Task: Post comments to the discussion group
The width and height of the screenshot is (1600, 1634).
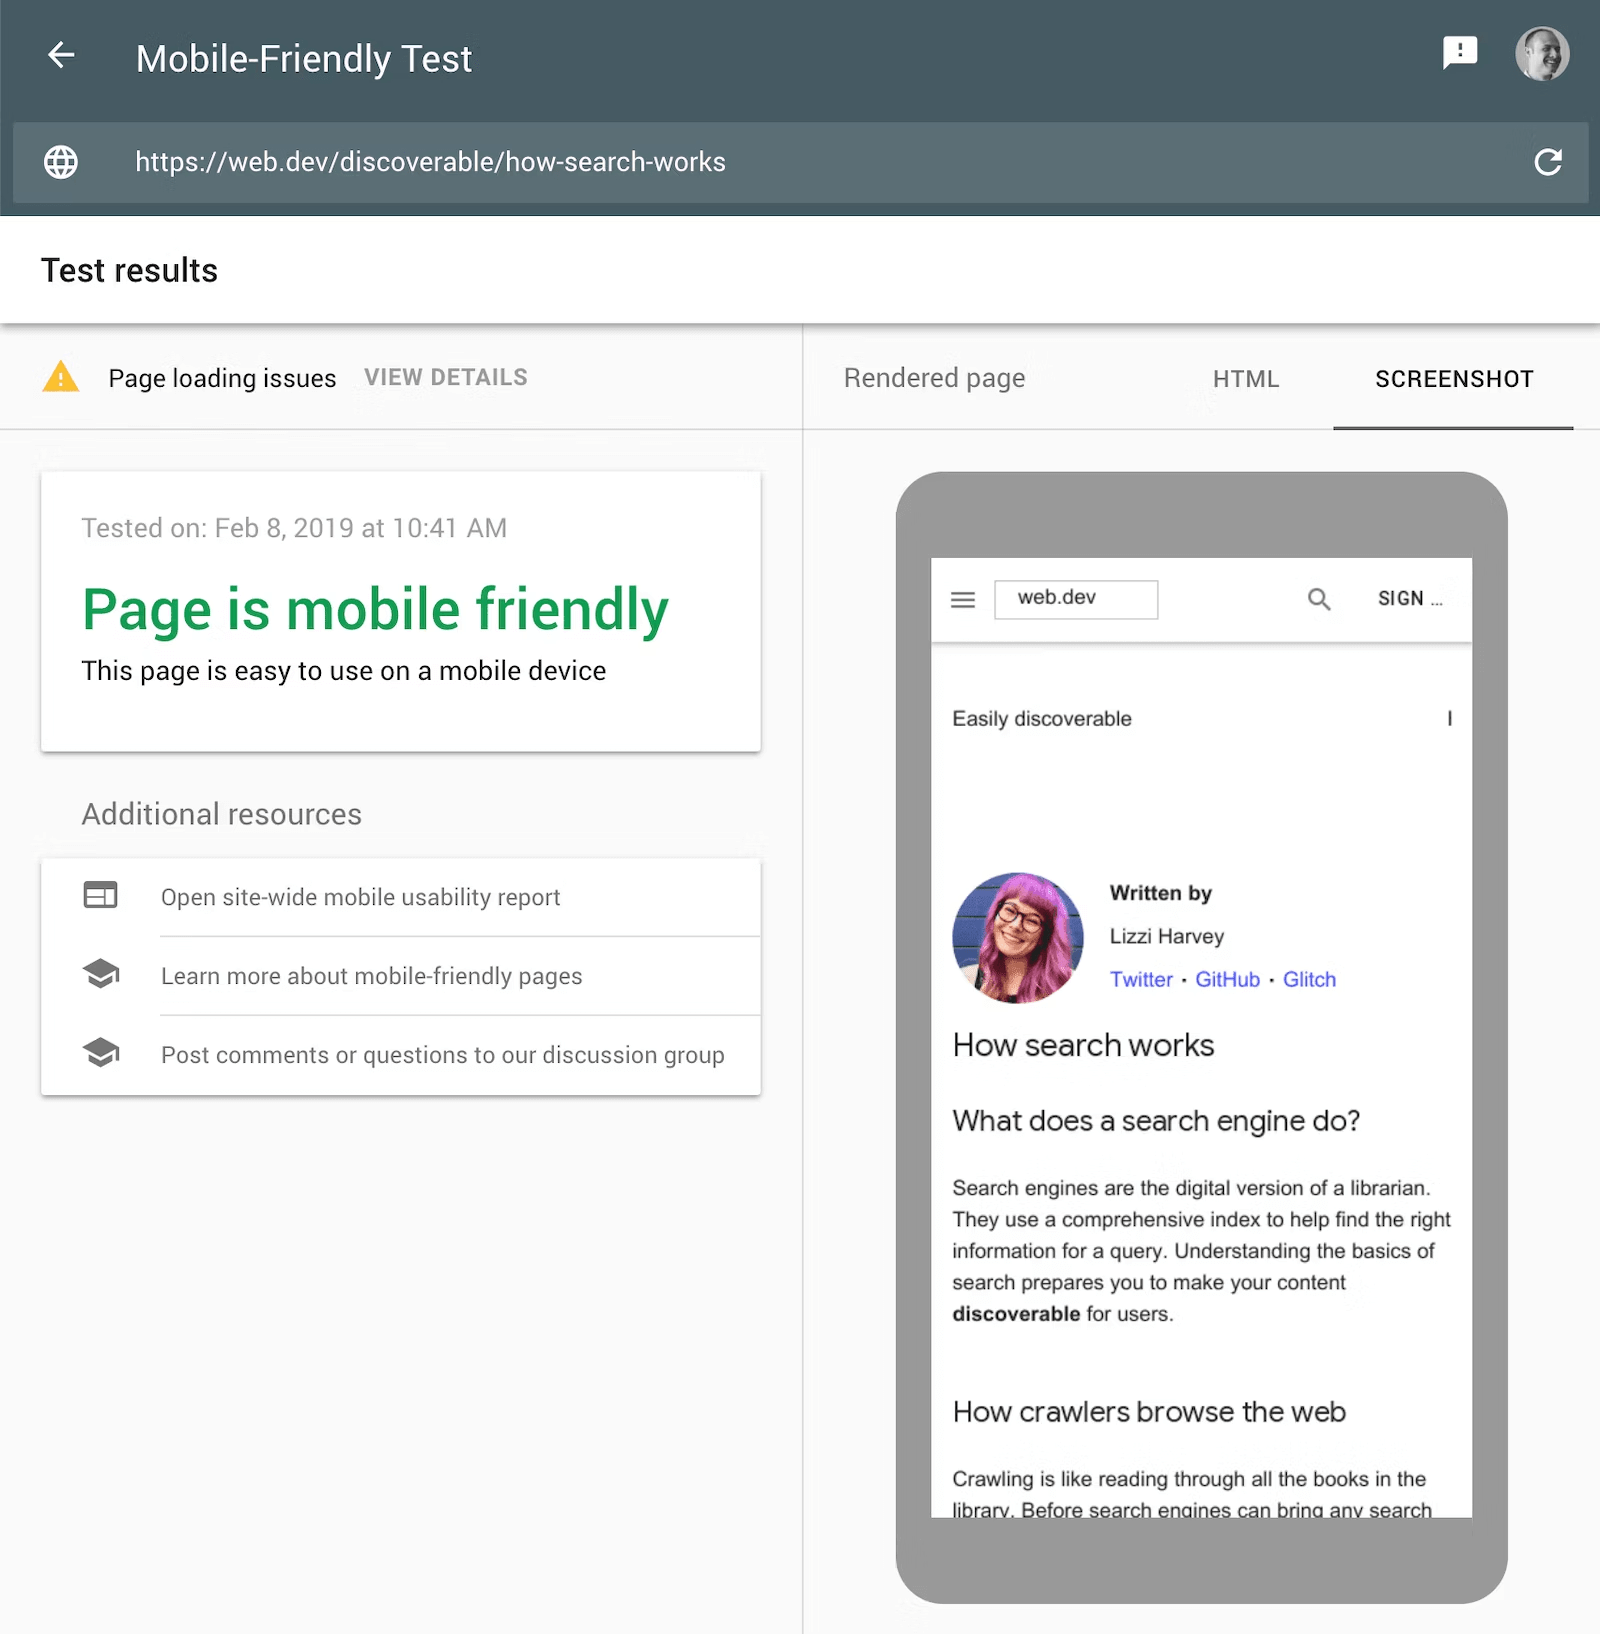Action: (442, 1055)
